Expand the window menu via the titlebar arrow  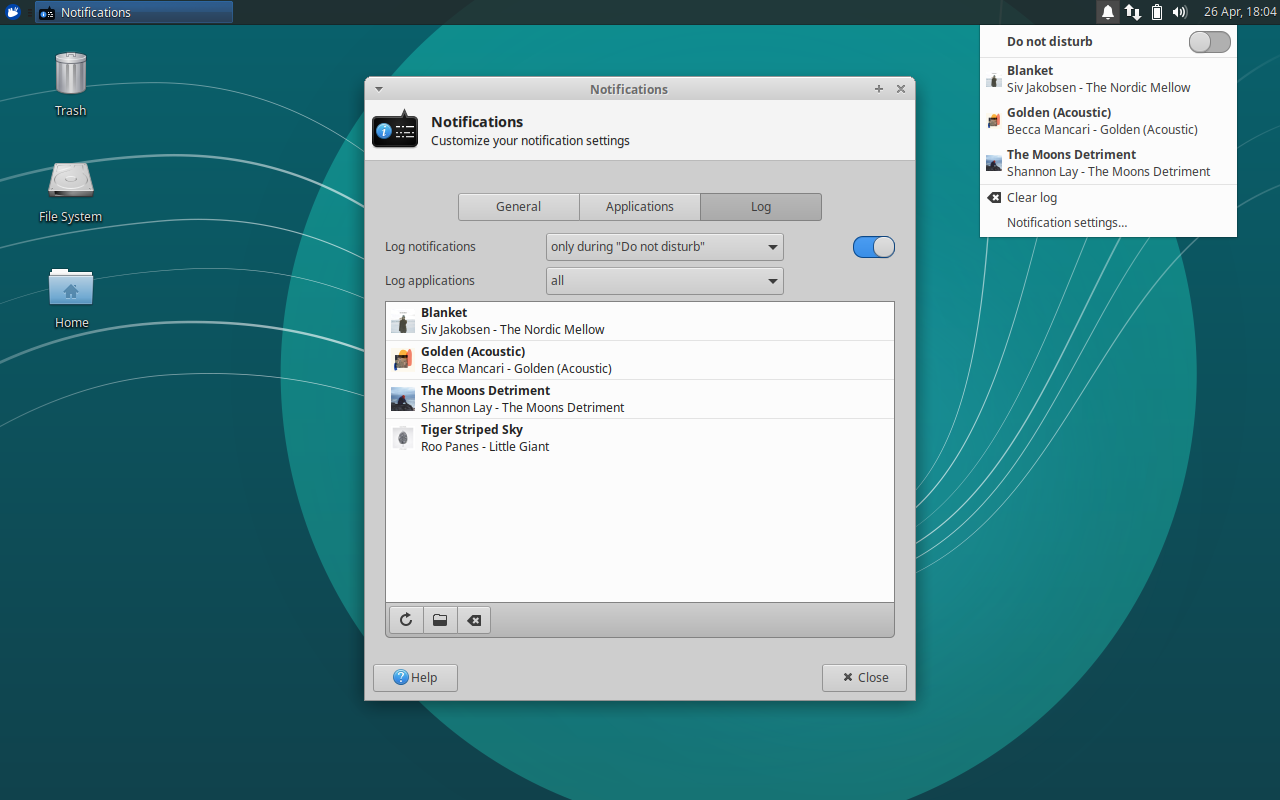click(x=378, y=89)
